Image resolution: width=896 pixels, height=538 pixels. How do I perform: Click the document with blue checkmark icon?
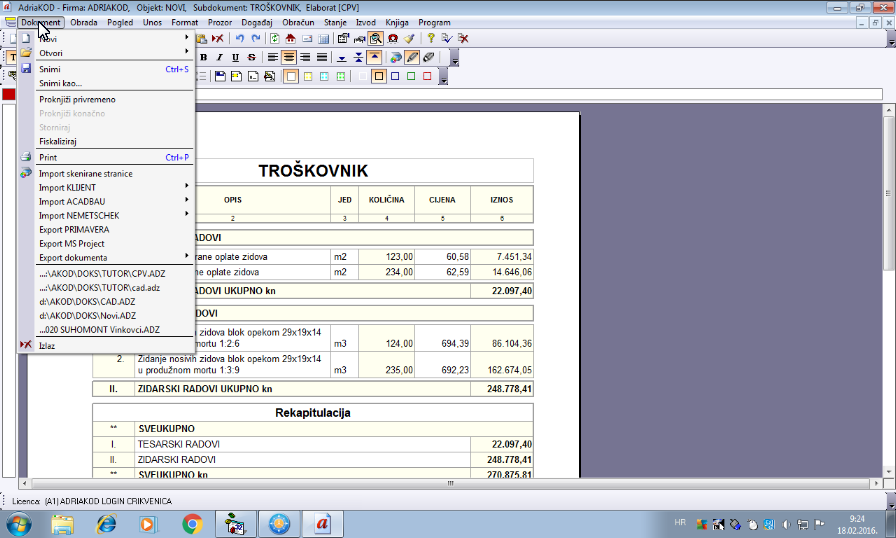point(447,38)
